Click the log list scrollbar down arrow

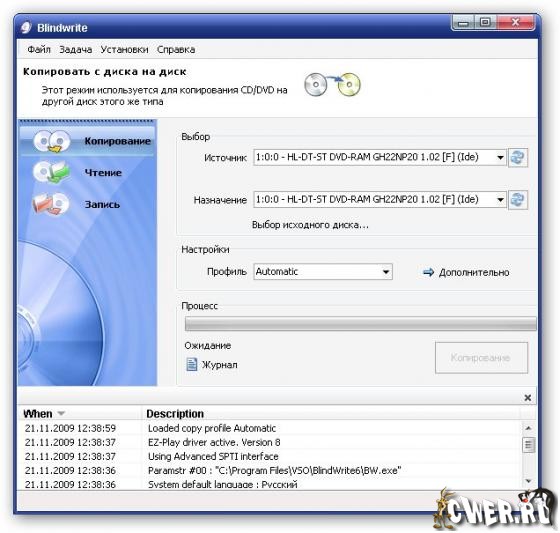coord(528,481)
